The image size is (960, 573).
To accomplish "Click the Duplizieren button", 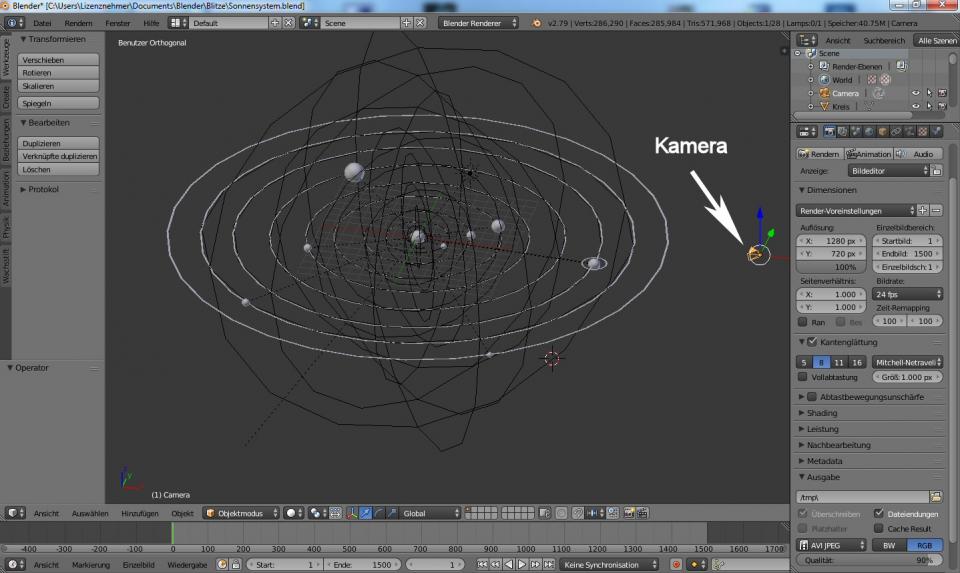I will [59, 143].
